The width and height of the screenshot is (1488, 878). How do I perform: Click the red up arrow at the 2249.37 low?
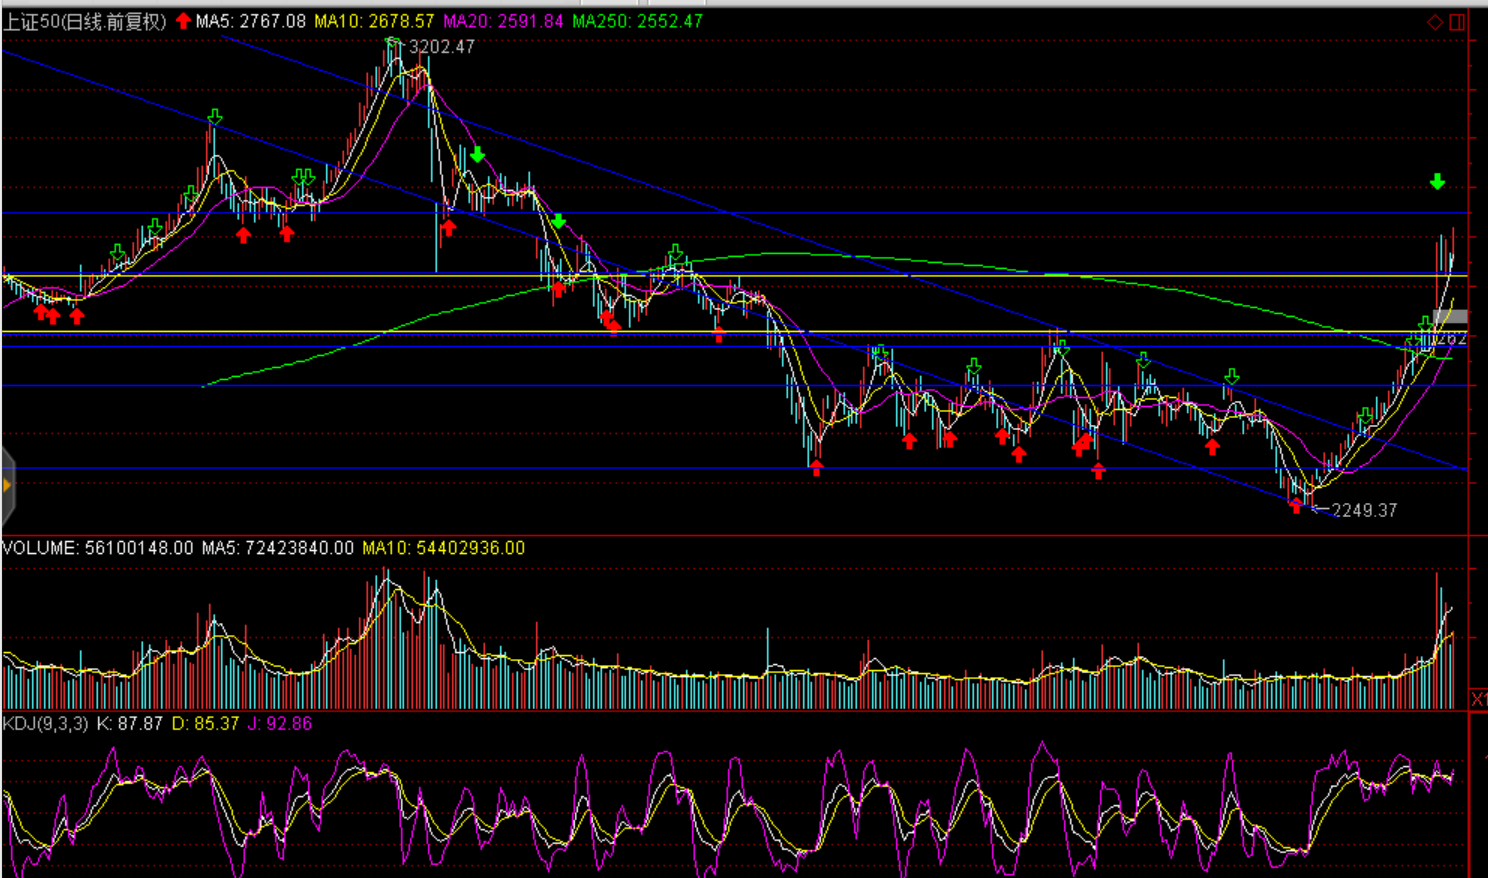coord(1296,507)
